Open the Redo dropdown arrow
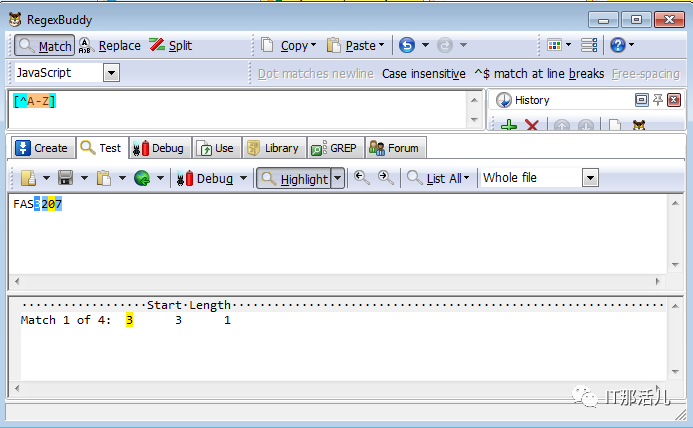The image size is (693, 428). coord(463,45)
